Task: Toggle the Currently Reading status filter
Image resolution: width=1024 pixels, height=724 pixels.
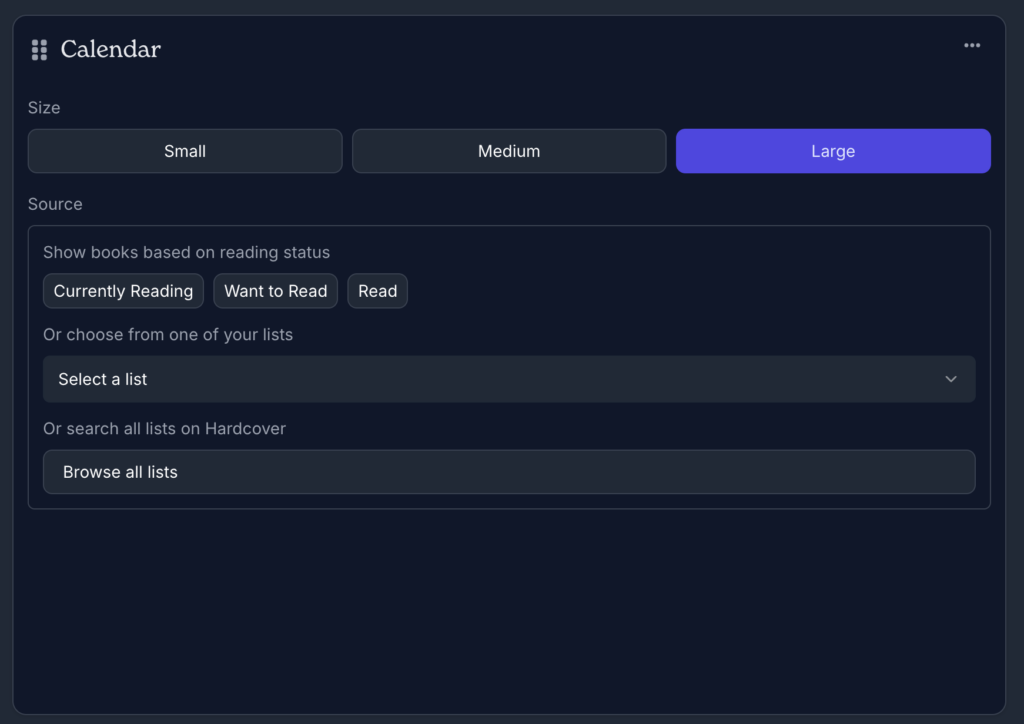Action: coord(123,291)
